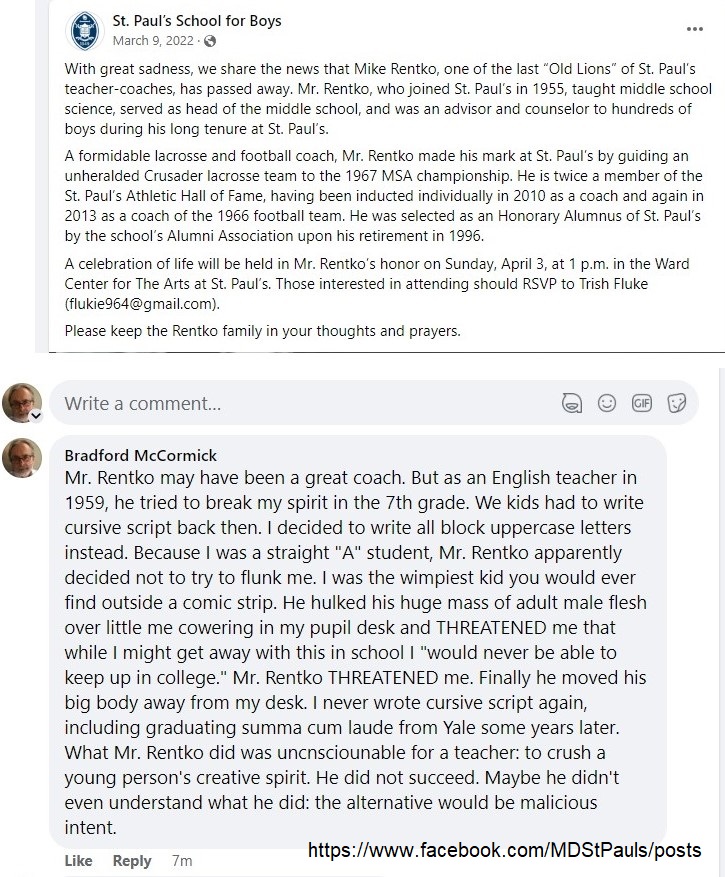Open the emoji picker in comment box

pos(607,403)
